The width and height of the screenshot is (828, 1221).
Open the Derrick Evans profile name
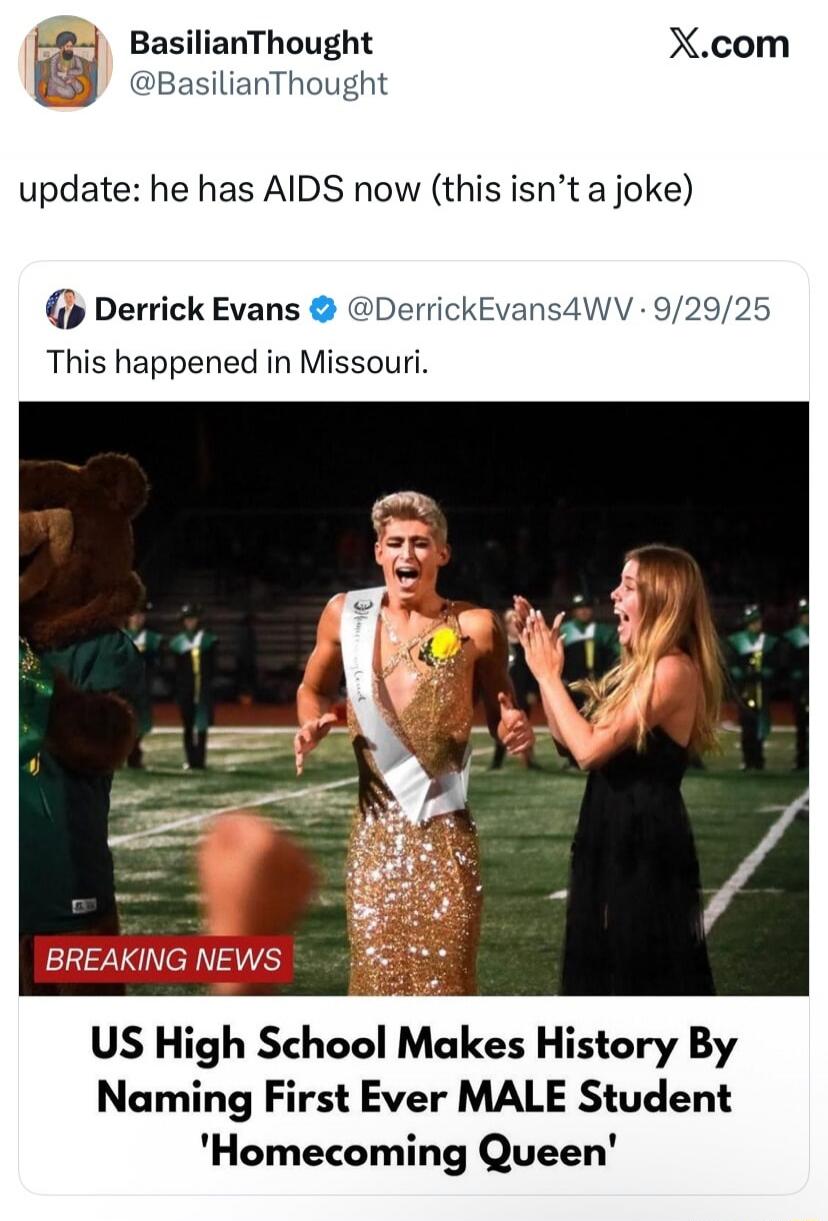coord(197,310)
